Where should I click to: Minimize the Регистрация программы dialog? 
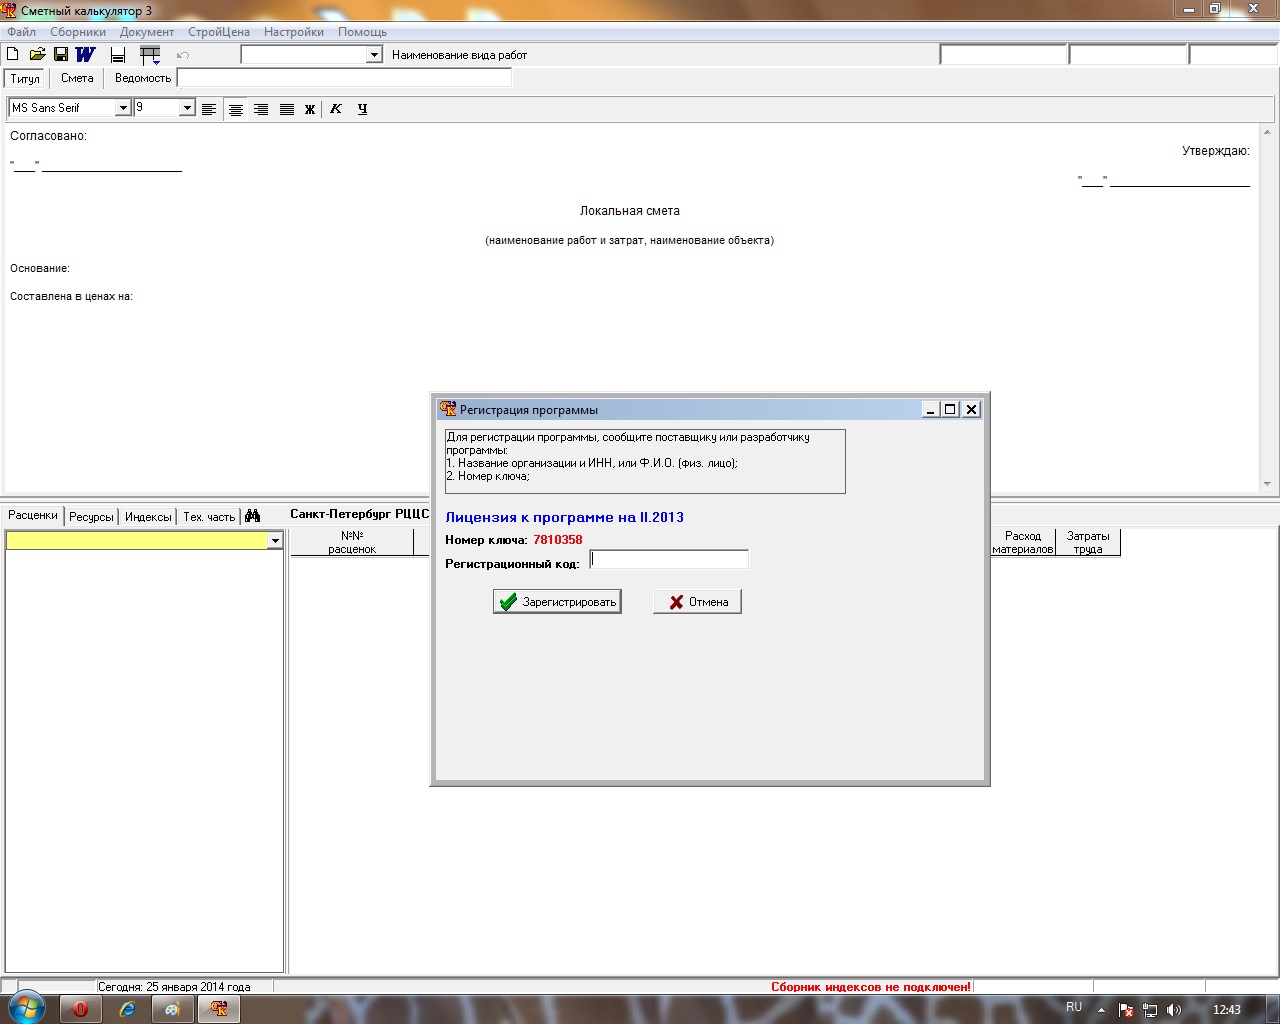click(931, 409)
